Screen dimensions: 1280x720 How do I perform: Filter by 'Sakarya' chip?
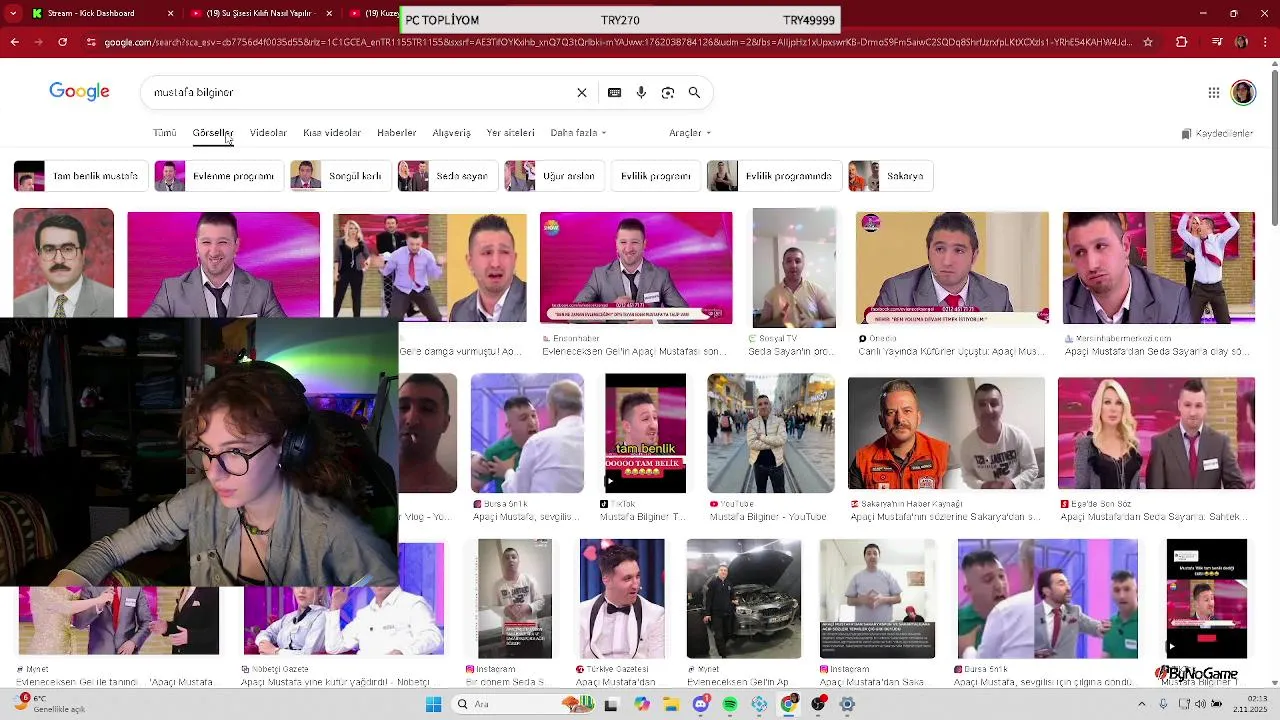tap(890, 176)
